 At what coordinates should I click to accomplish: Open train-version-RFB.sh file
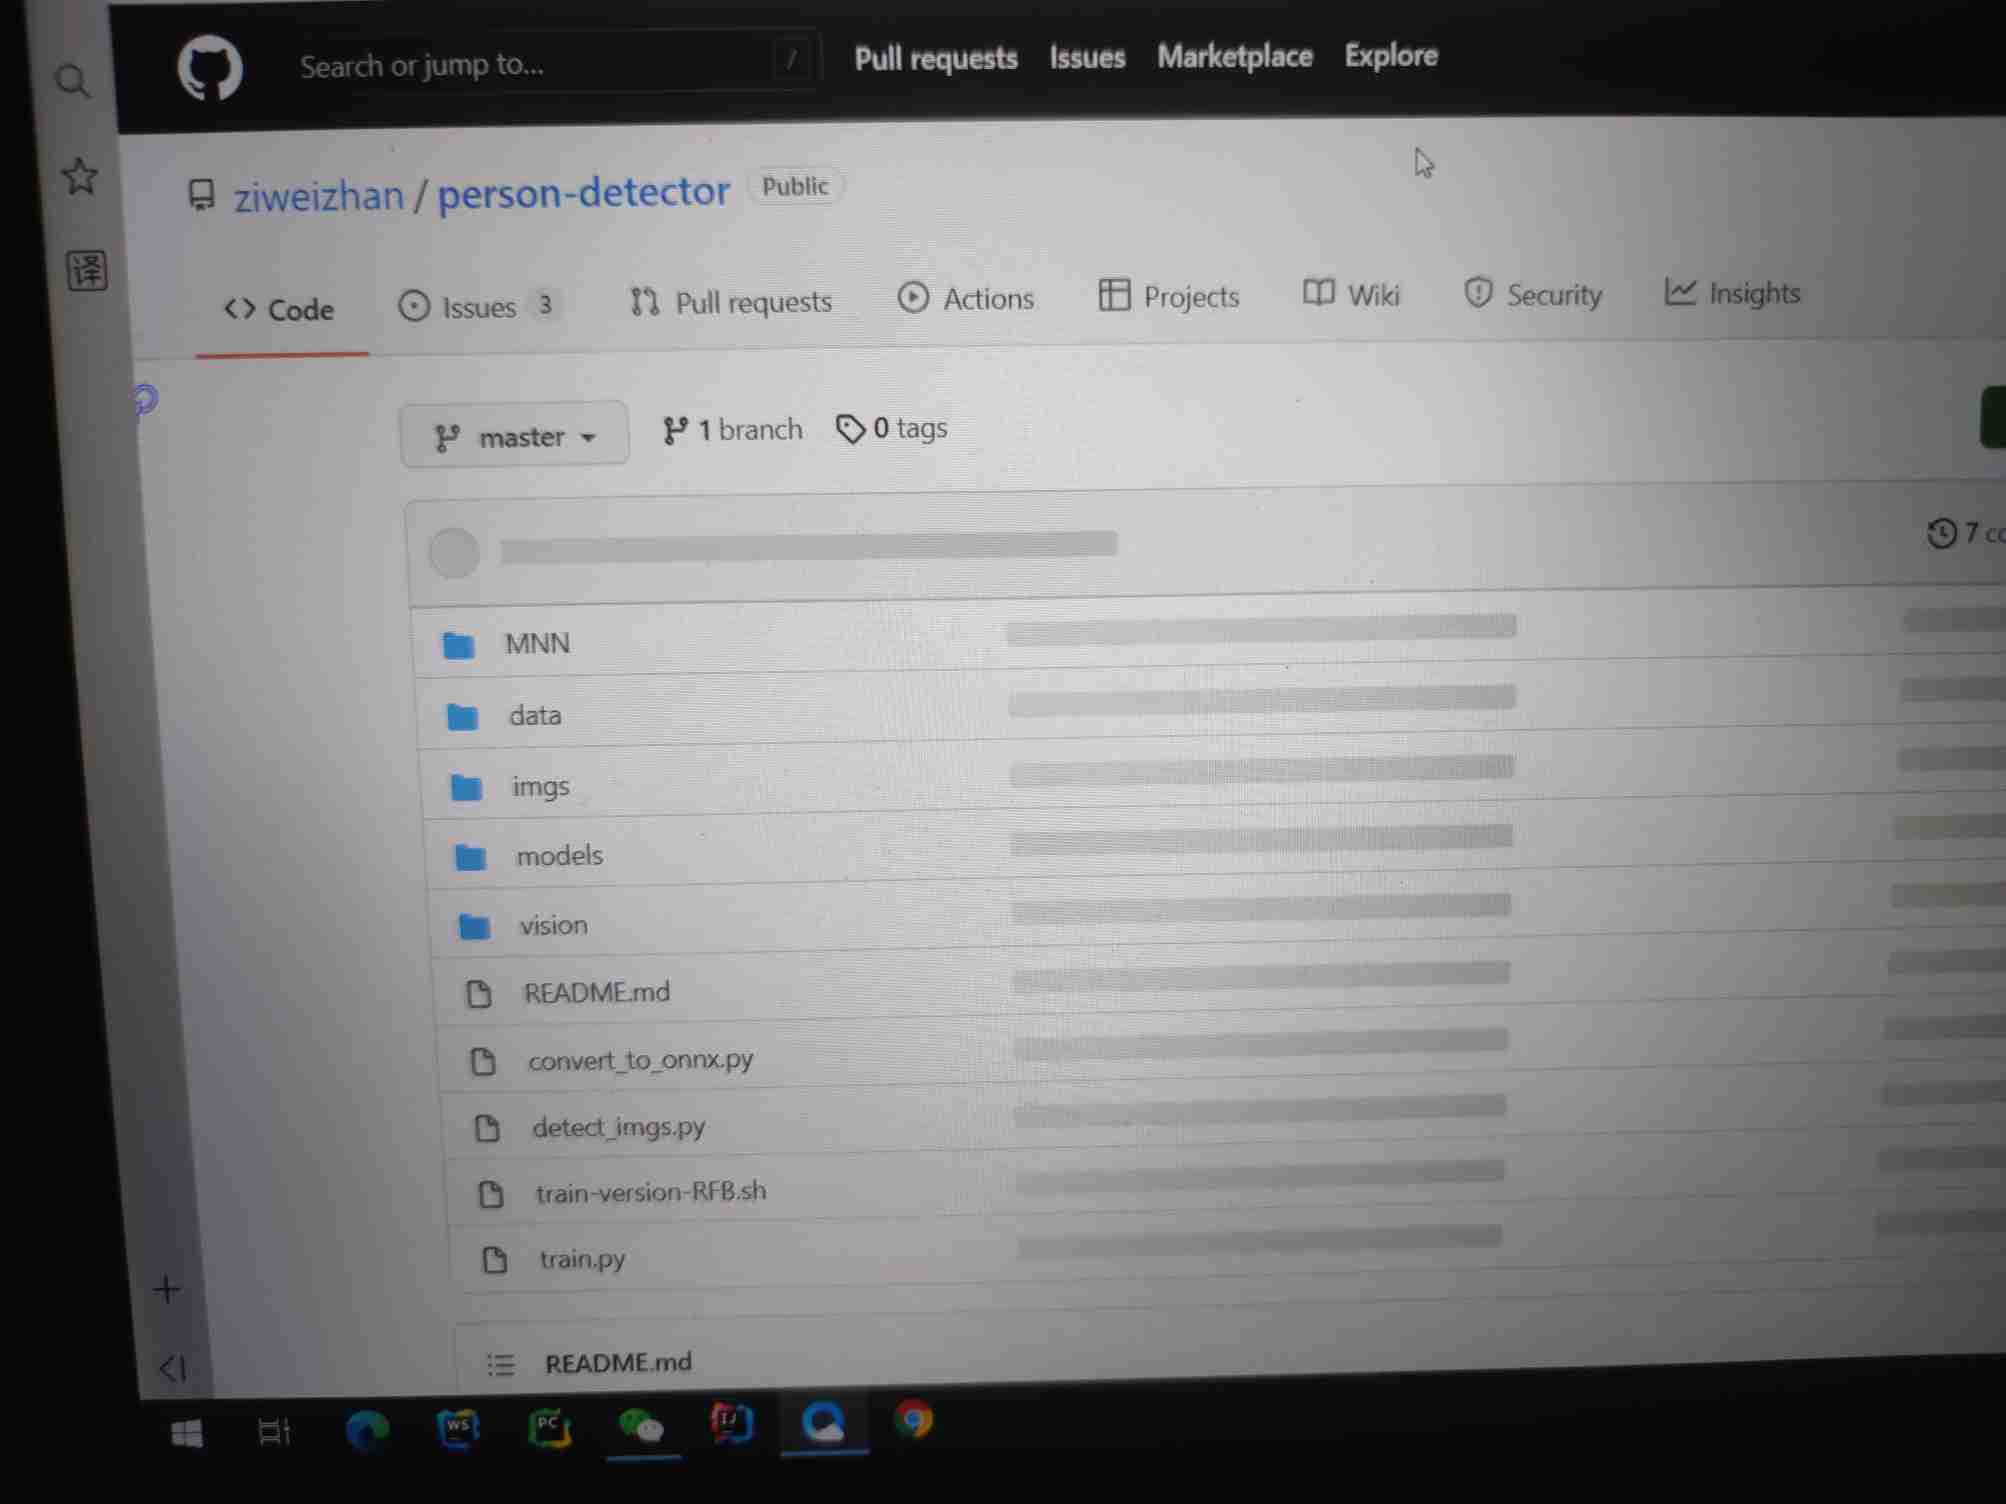[x=651, y=1192]
